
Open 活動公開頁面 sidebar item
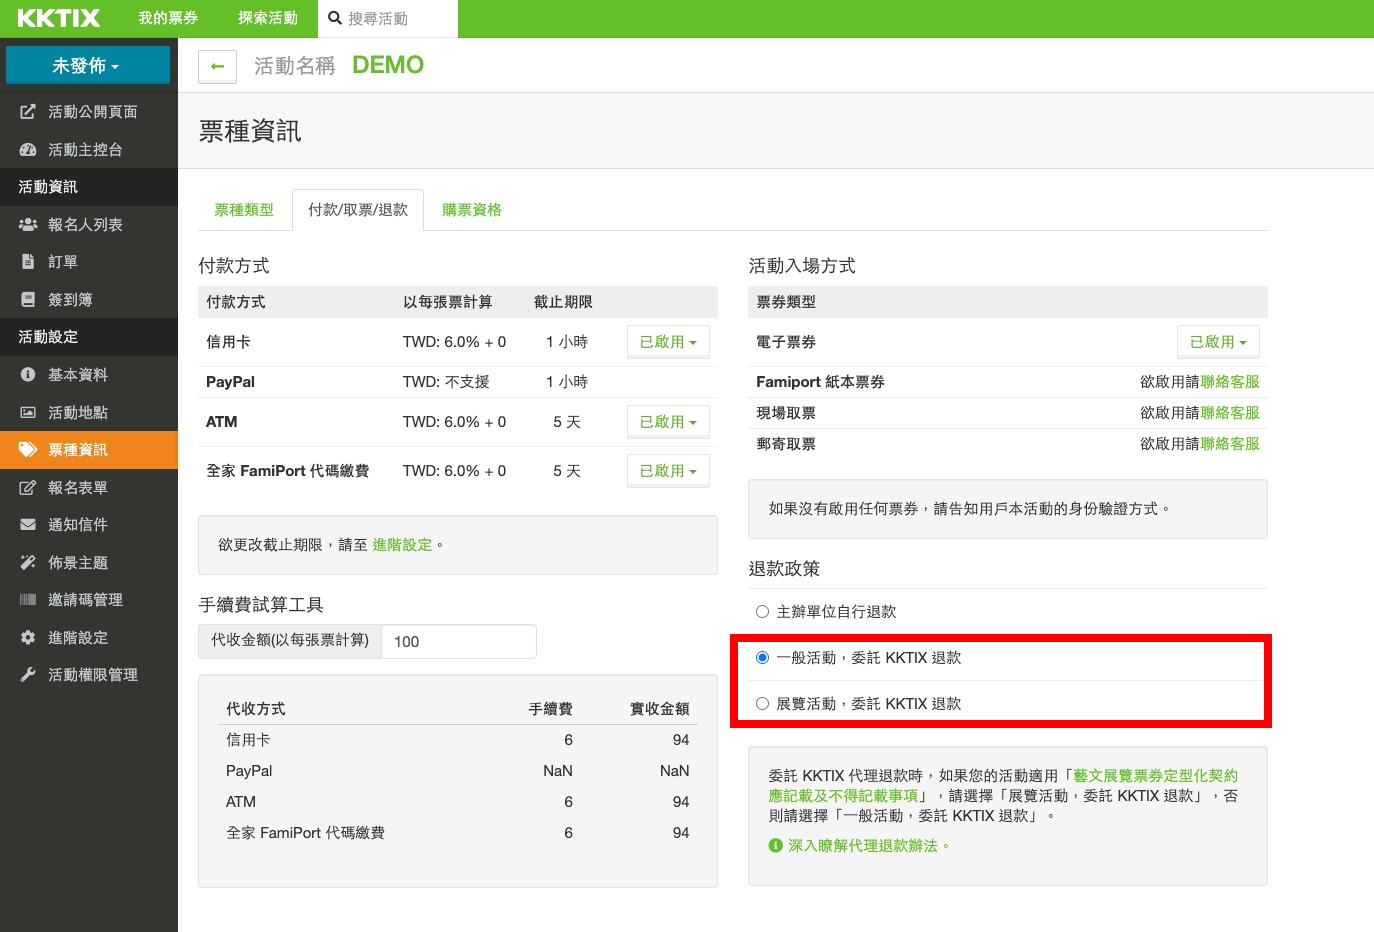click(89, 112)
